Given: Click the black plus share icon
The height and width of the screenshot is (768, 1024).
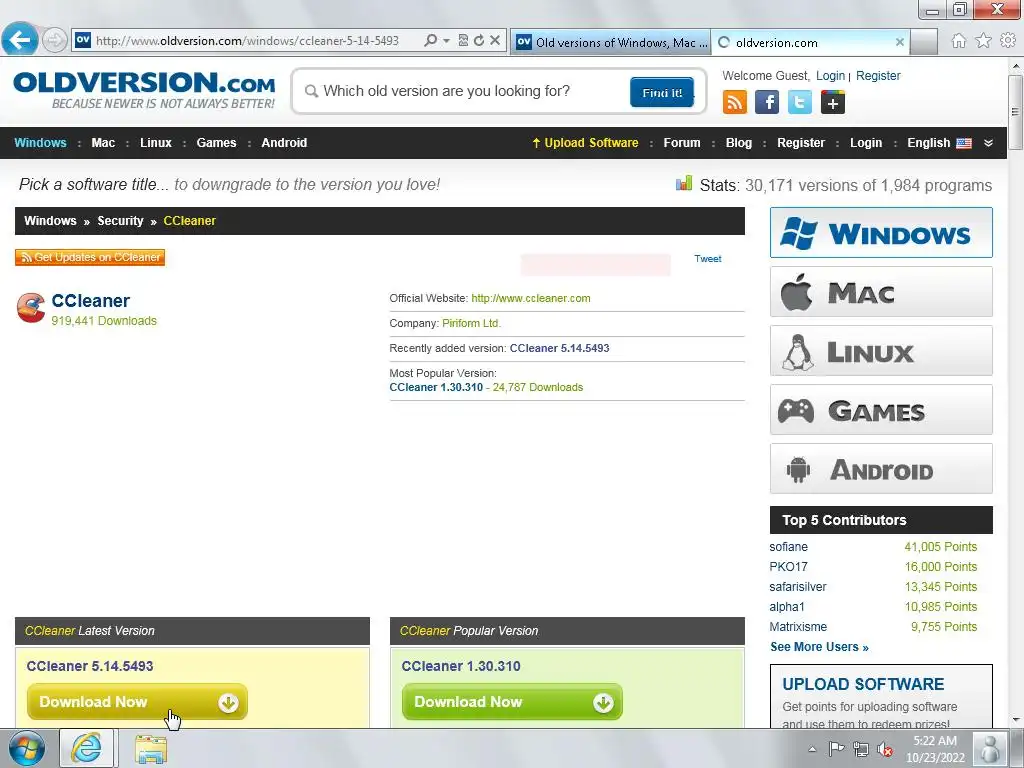Looking at the screenshot, I should pos(833,103).
